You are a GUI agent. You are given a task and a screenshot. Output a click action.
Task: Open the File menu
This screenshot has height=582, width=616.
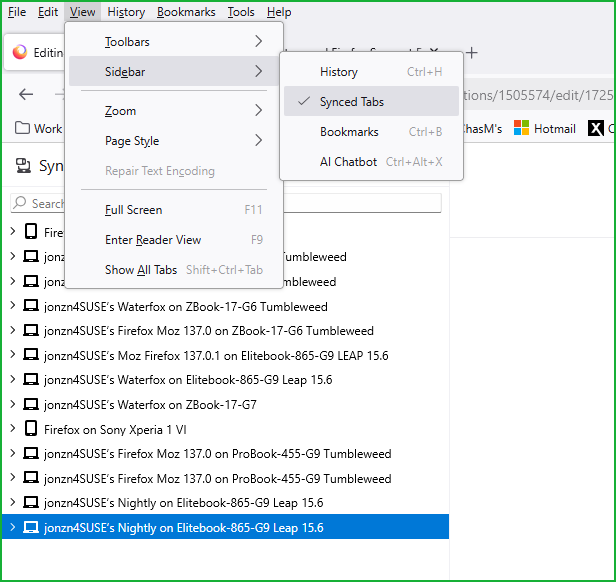(x=17, y=12)
